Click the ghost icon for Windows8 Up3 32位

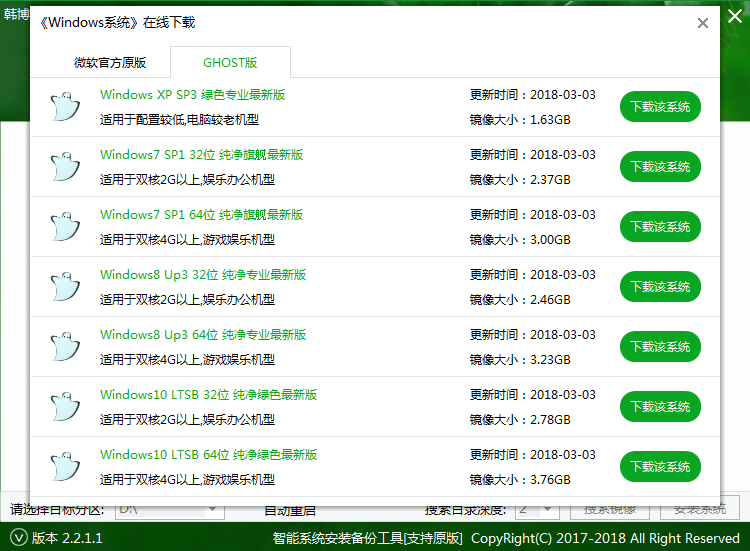[x=64, y=287]
